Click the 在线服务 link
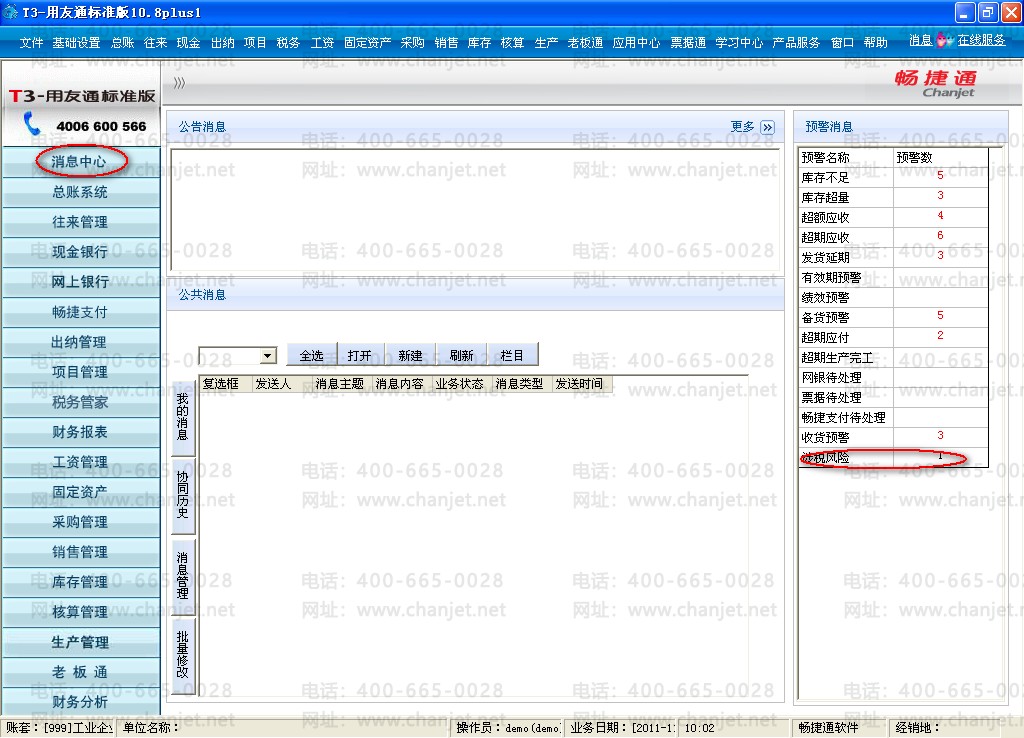The height and width of the screenshot is (738, 1024). [982, 40]
